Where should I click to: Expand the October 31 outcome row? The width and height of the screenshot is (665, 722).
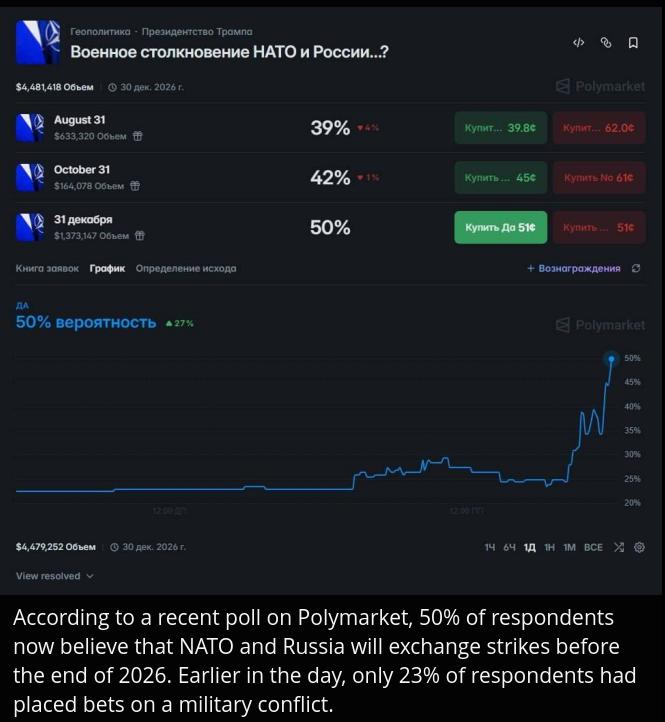(x=330, y=177)
